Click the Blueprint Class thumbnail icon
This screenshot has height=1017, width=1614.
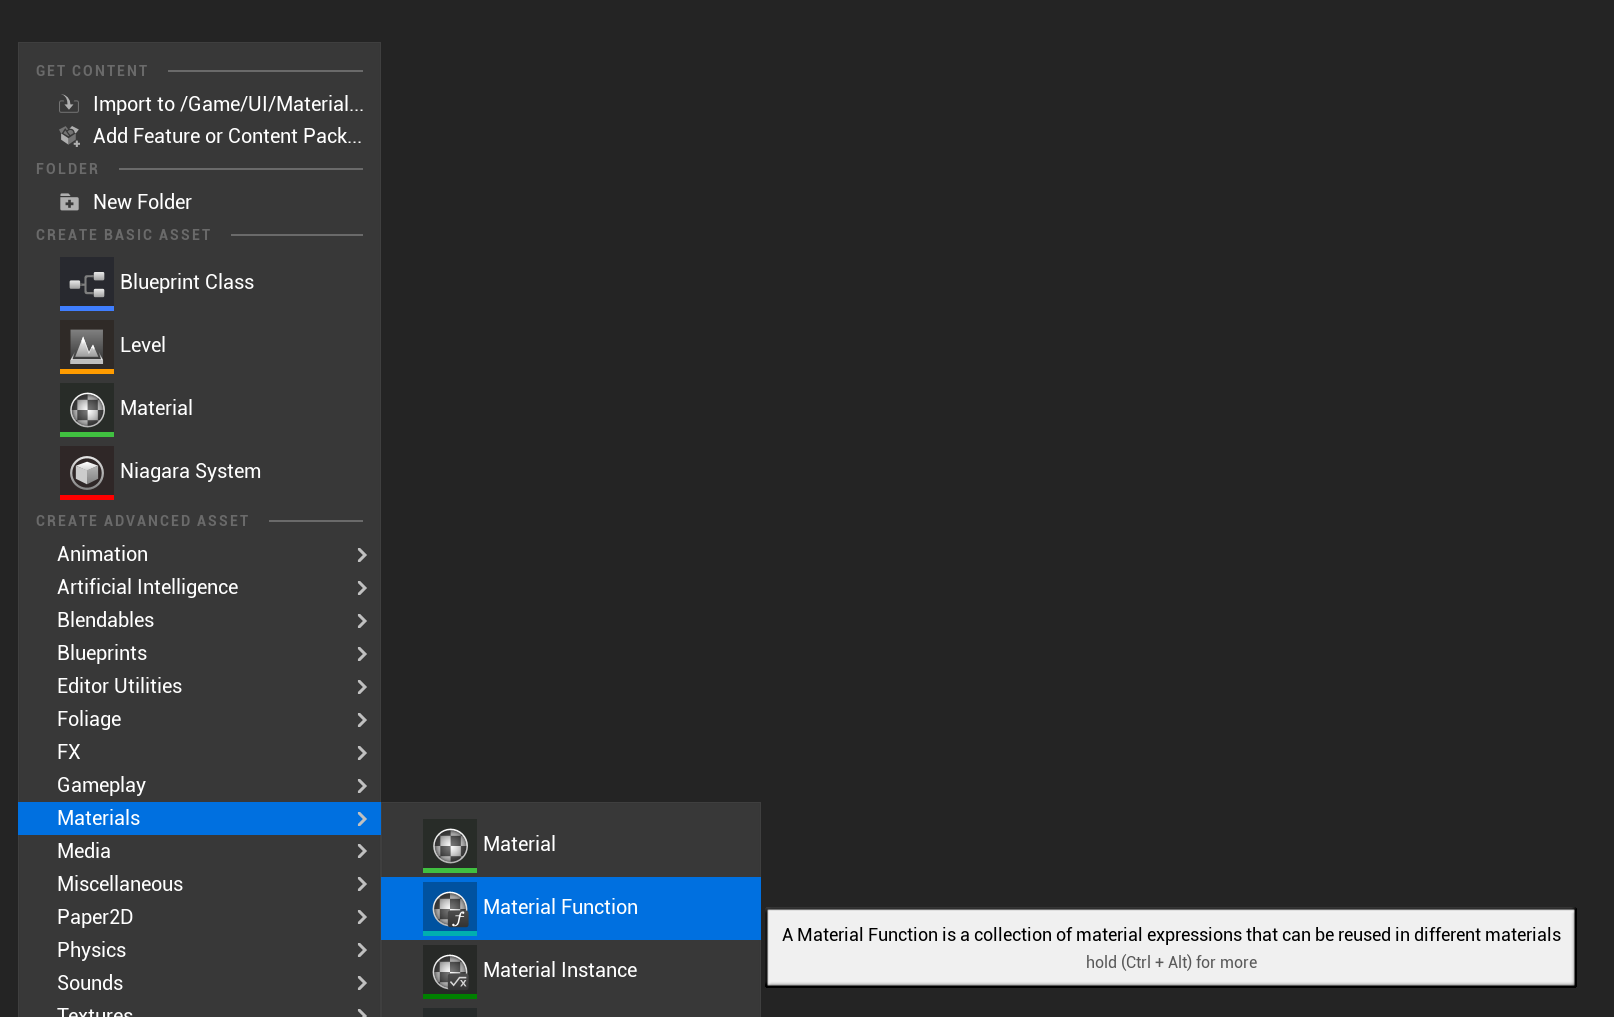click(x=87, y=283)
